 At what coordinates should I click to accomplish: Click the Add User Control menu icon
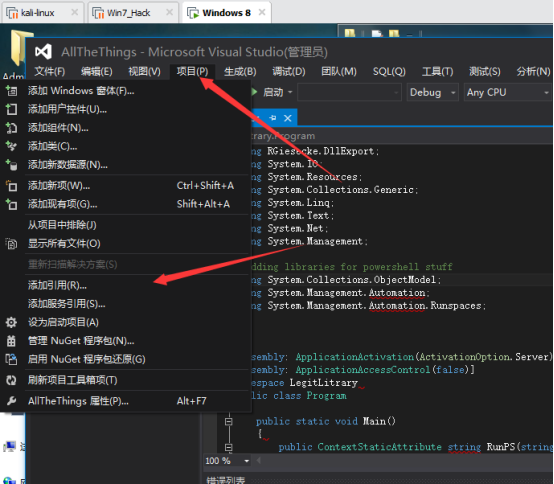point(11,109)
